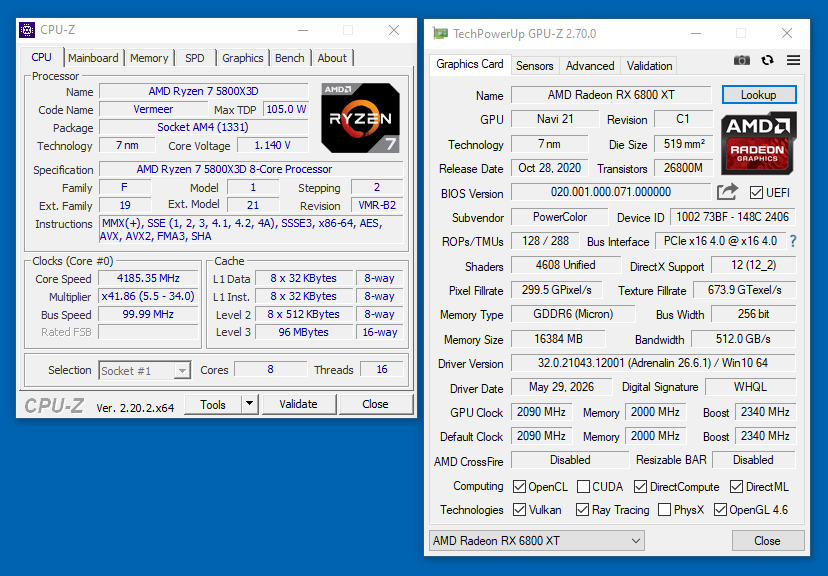The image size is (828, 576).
Task: Open the GPU-Z hamburger menu
Action: tap(793, 60)
